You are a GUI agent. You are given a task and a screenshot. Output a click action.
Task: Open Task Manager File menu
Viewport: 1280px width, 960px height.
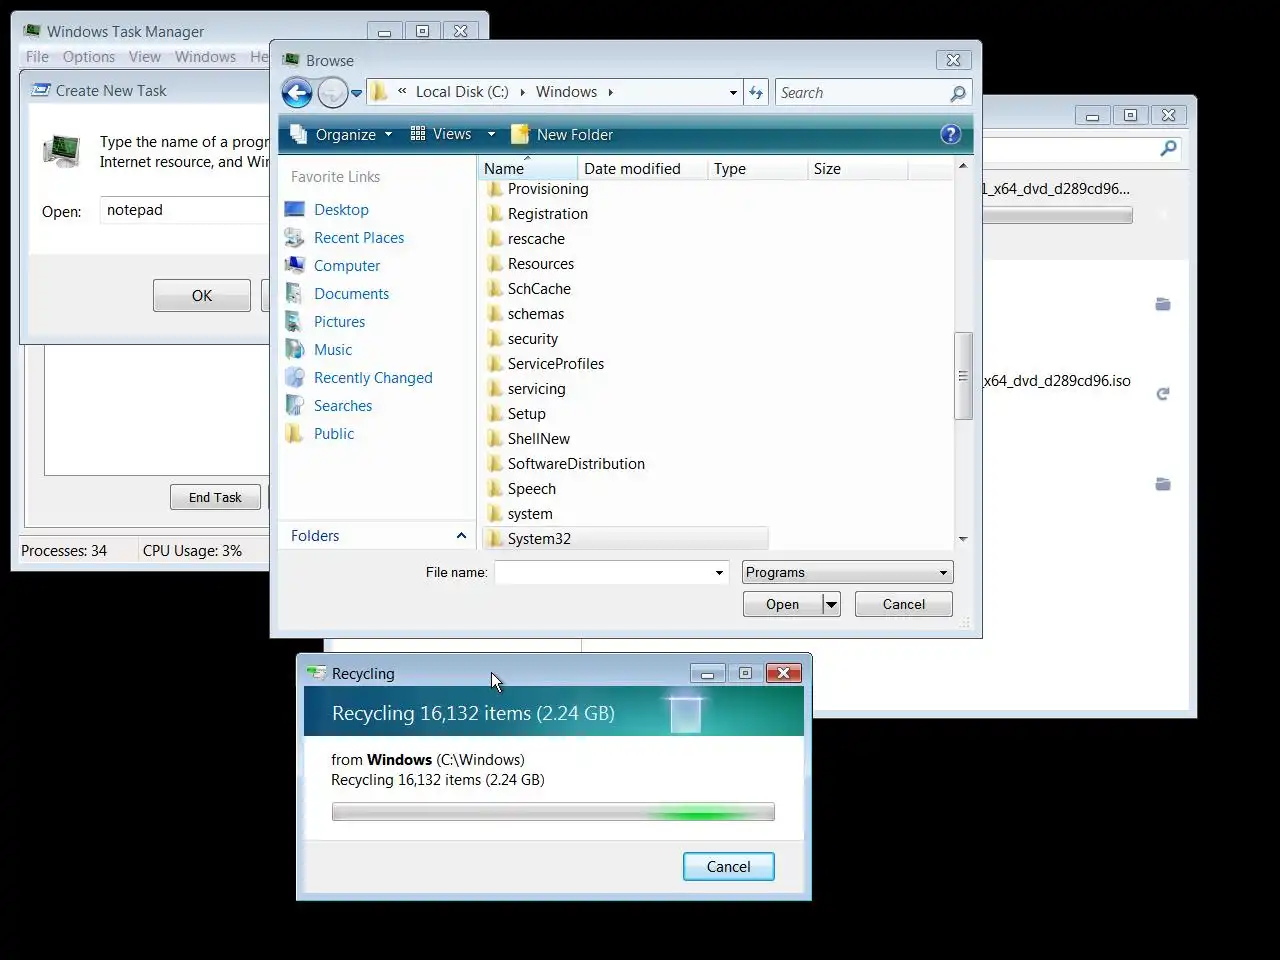point(37,57)
